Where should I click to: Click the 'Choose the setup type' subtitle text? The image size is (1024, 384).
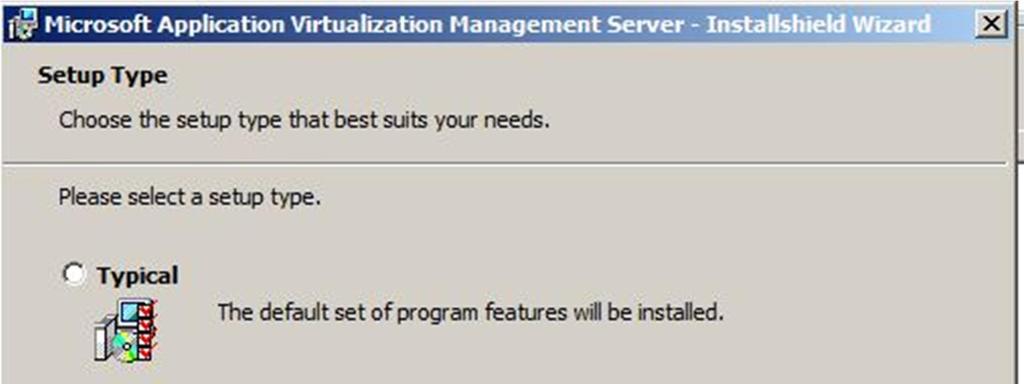(x=304, y=120)
